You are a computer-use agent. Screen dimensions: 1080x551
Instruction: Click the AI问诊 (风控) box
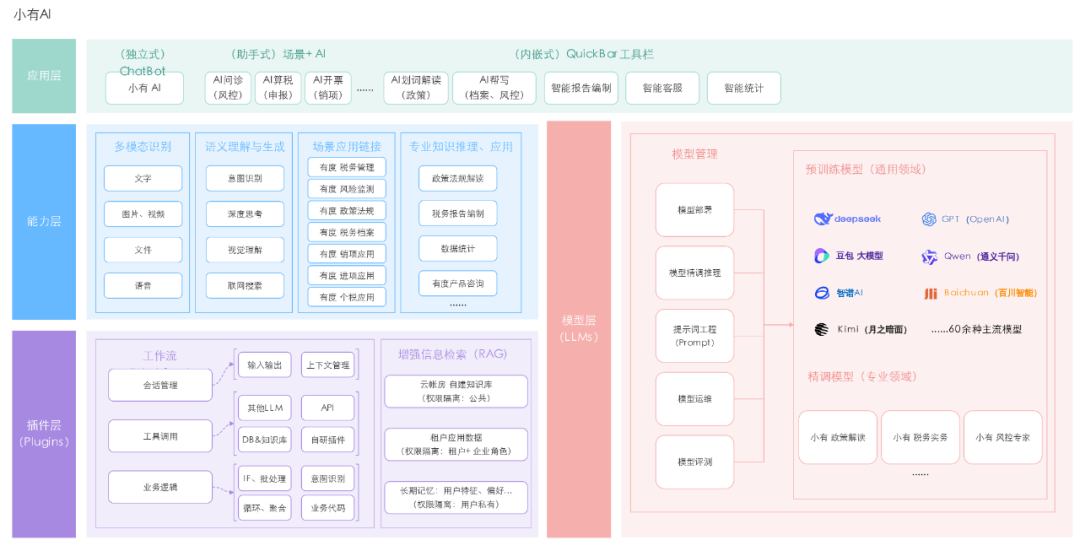(228, 88)
